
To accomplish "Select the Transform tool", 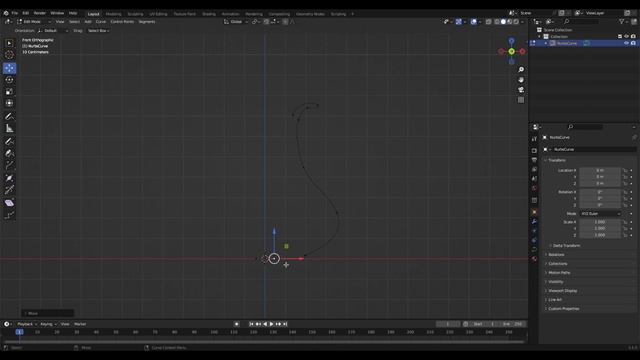I will click(9, 104).
